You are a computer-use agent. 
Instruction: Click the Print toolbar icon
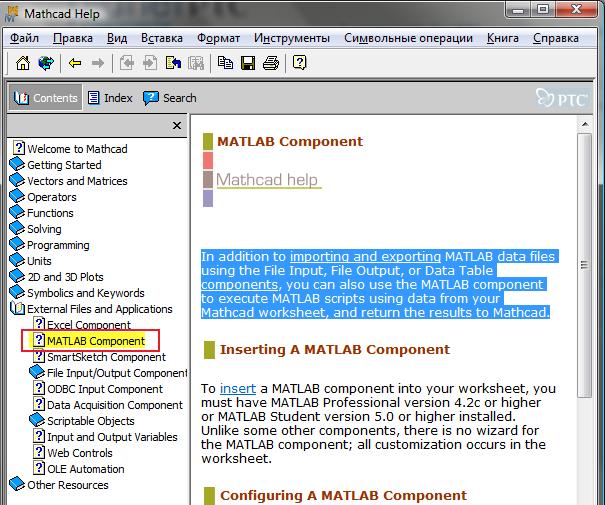[x=271, y=62]
